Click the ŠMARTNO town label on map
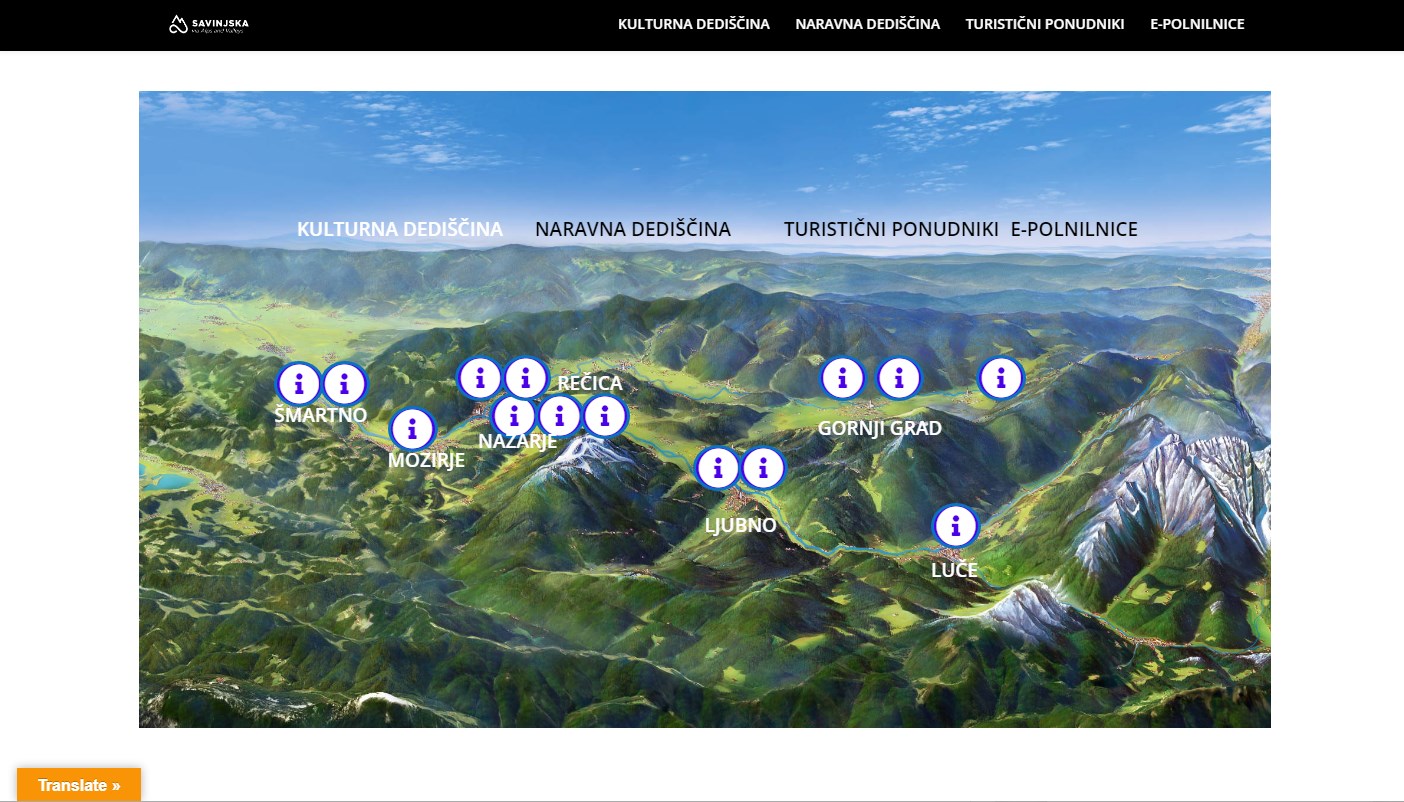 pyautogui.click(x=321, y=415)
